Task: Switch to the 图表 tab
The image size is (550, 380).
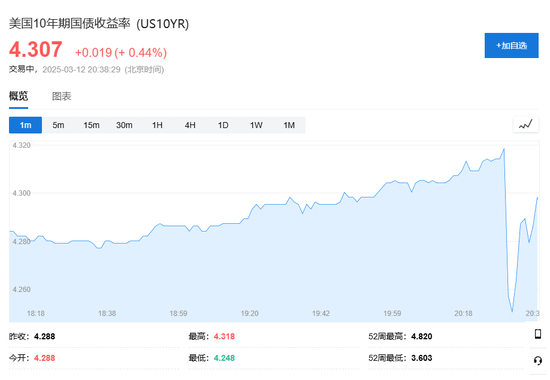Action: point(61,96)
